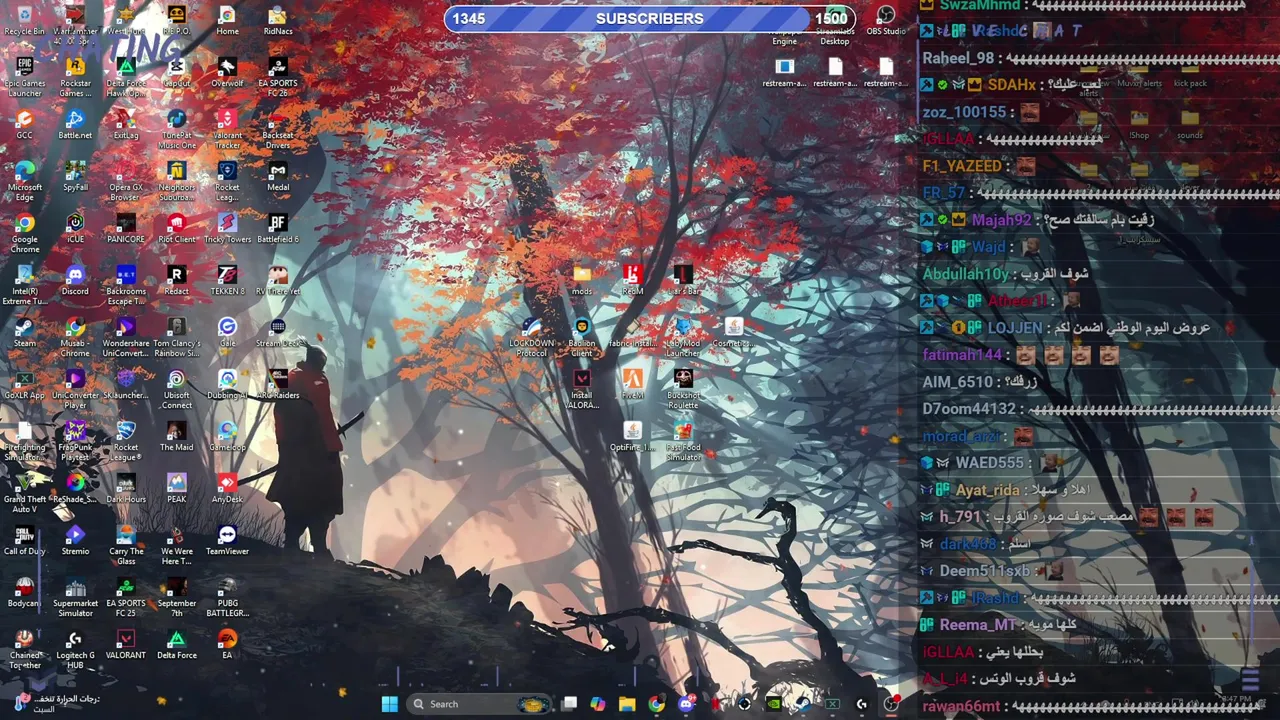Select the PEAK desktop icon
Image resolution: width=1280 pixels, height=720 pixels.
pos(177,489)
